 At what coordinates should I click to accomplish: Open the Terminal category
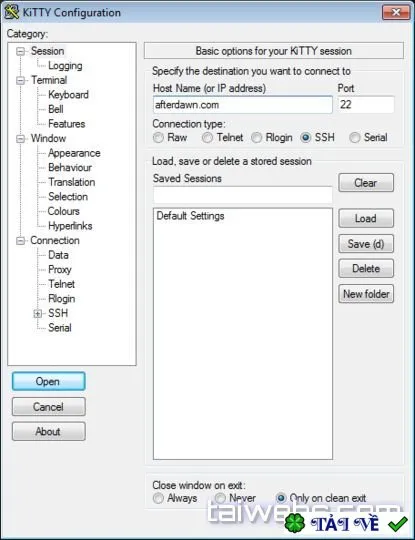tap(49, 80)
